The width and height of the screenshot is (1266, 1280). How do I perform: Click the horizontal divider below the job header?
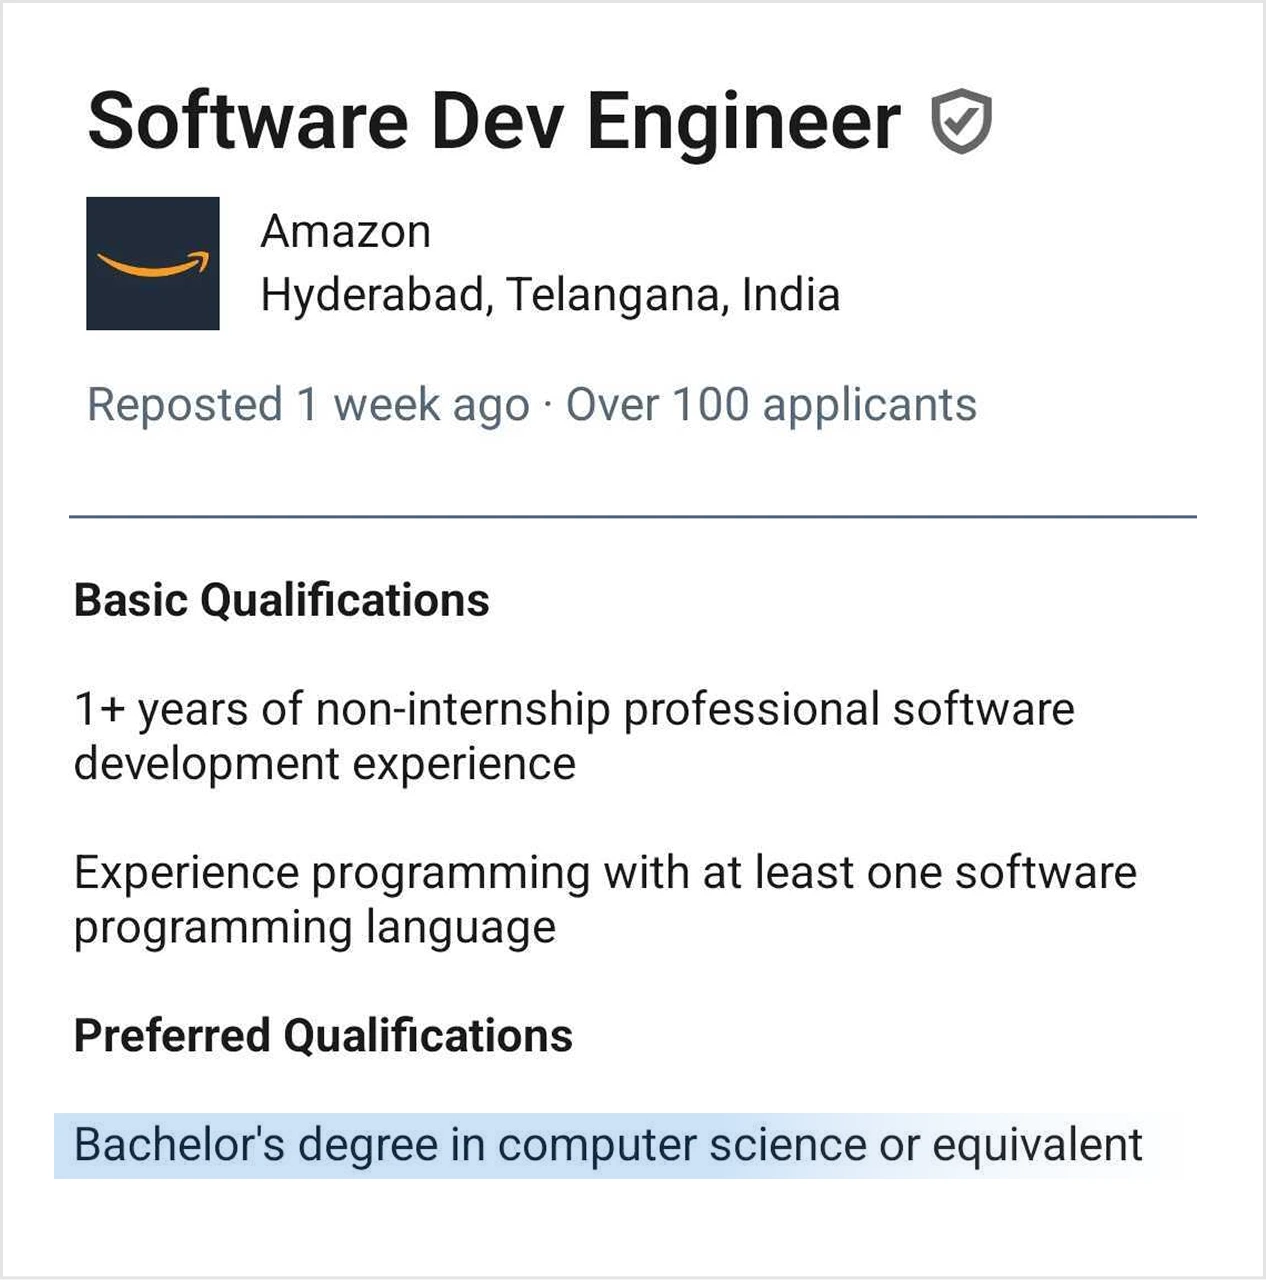633,517
